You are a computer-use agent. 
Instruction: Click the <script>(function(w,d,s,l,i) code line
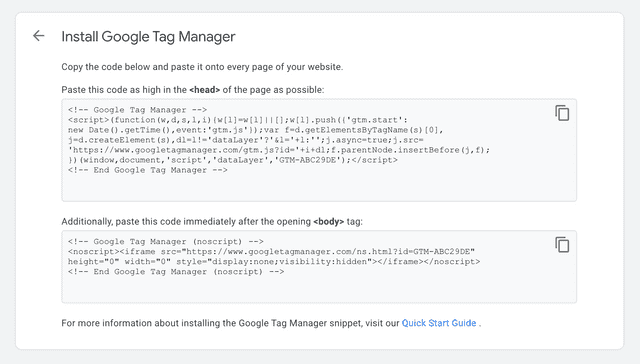[238, 120]
